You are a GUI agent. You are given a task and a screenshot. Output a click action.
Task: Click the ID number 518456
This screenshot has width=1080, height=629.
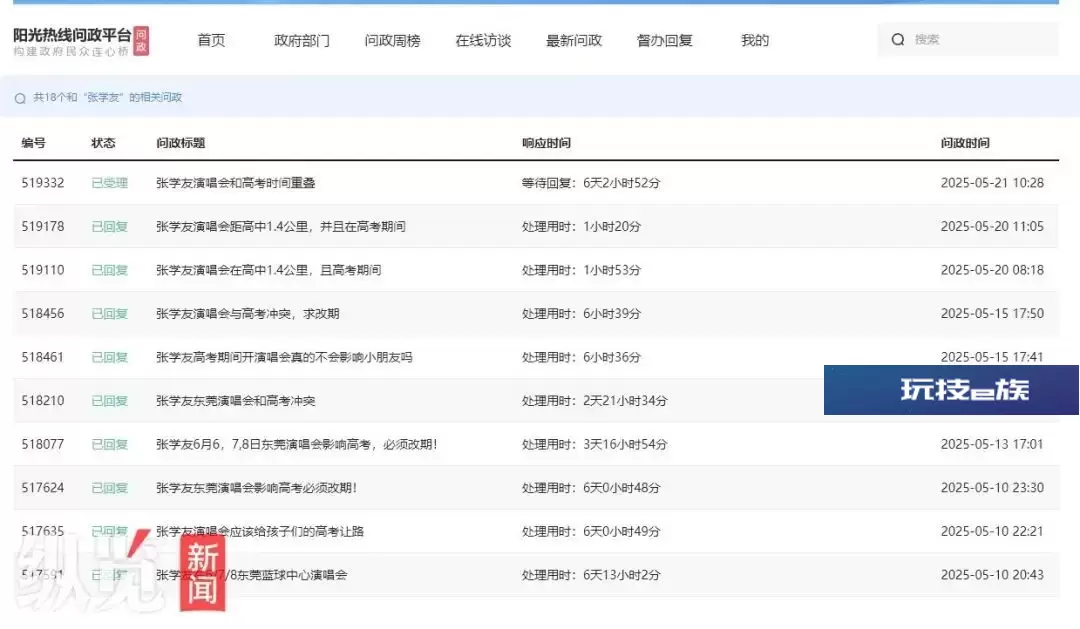(x=43, y=313)
